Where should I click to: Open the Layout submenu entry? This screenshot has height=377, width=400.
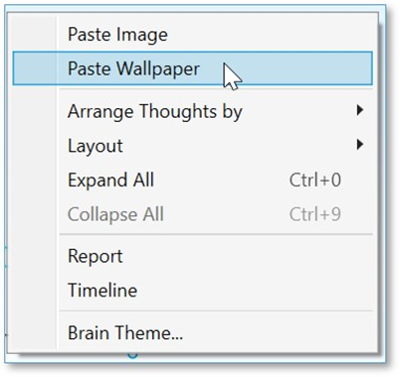[x=192, y=145]
